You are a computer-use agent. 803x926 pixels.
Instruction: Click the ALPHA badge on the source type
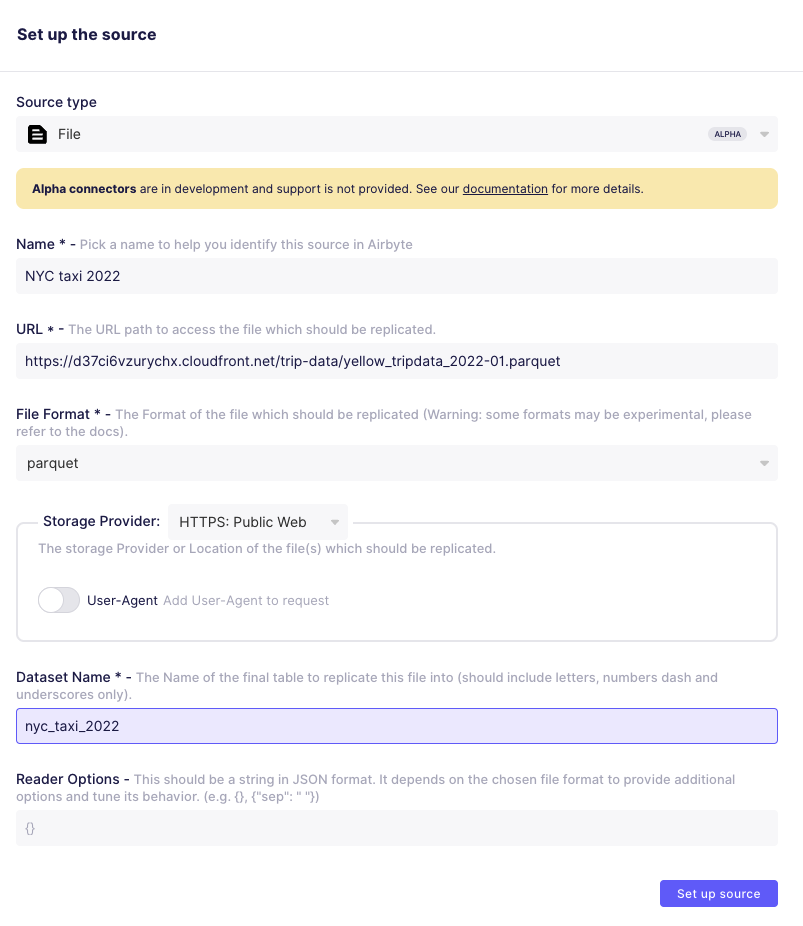click(727, 133)
